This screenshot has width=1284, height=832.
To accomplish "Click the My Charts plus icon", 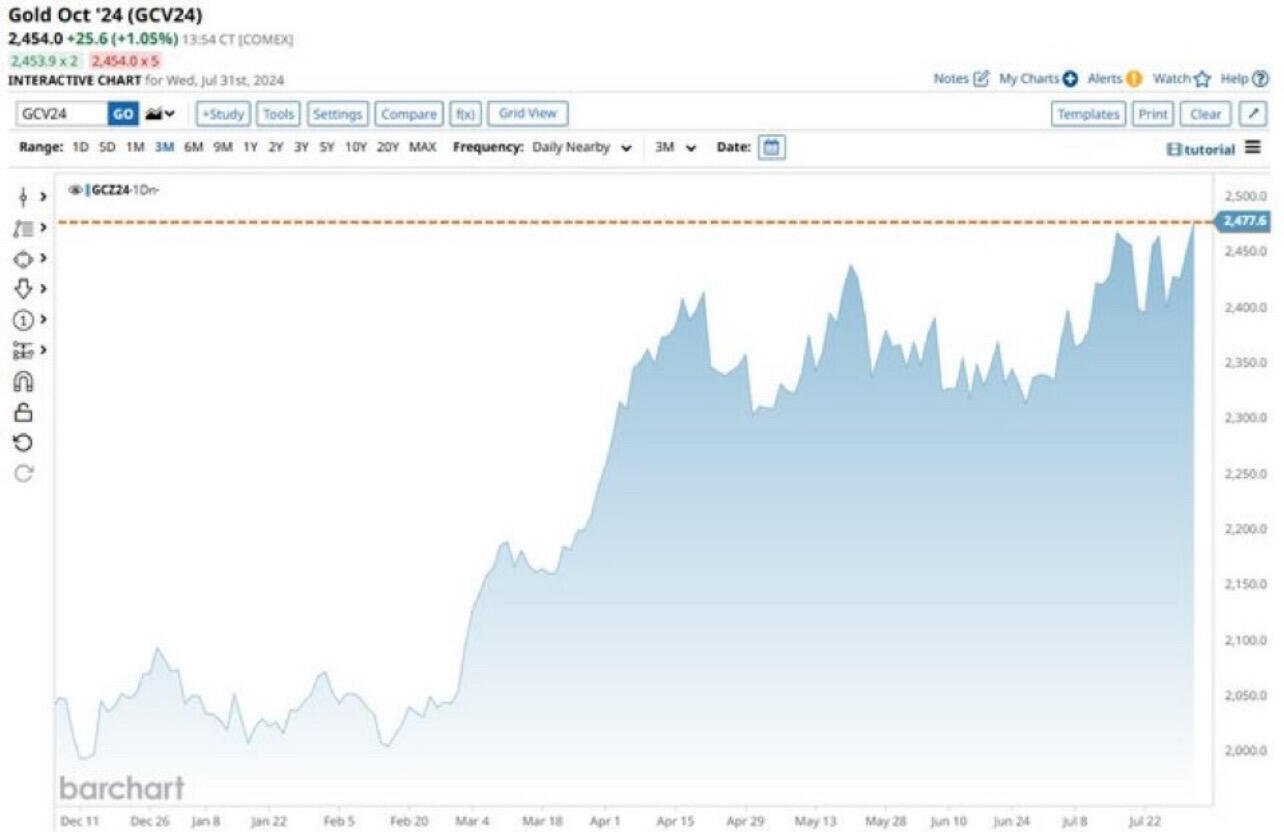I will (x=1070, y=79).
